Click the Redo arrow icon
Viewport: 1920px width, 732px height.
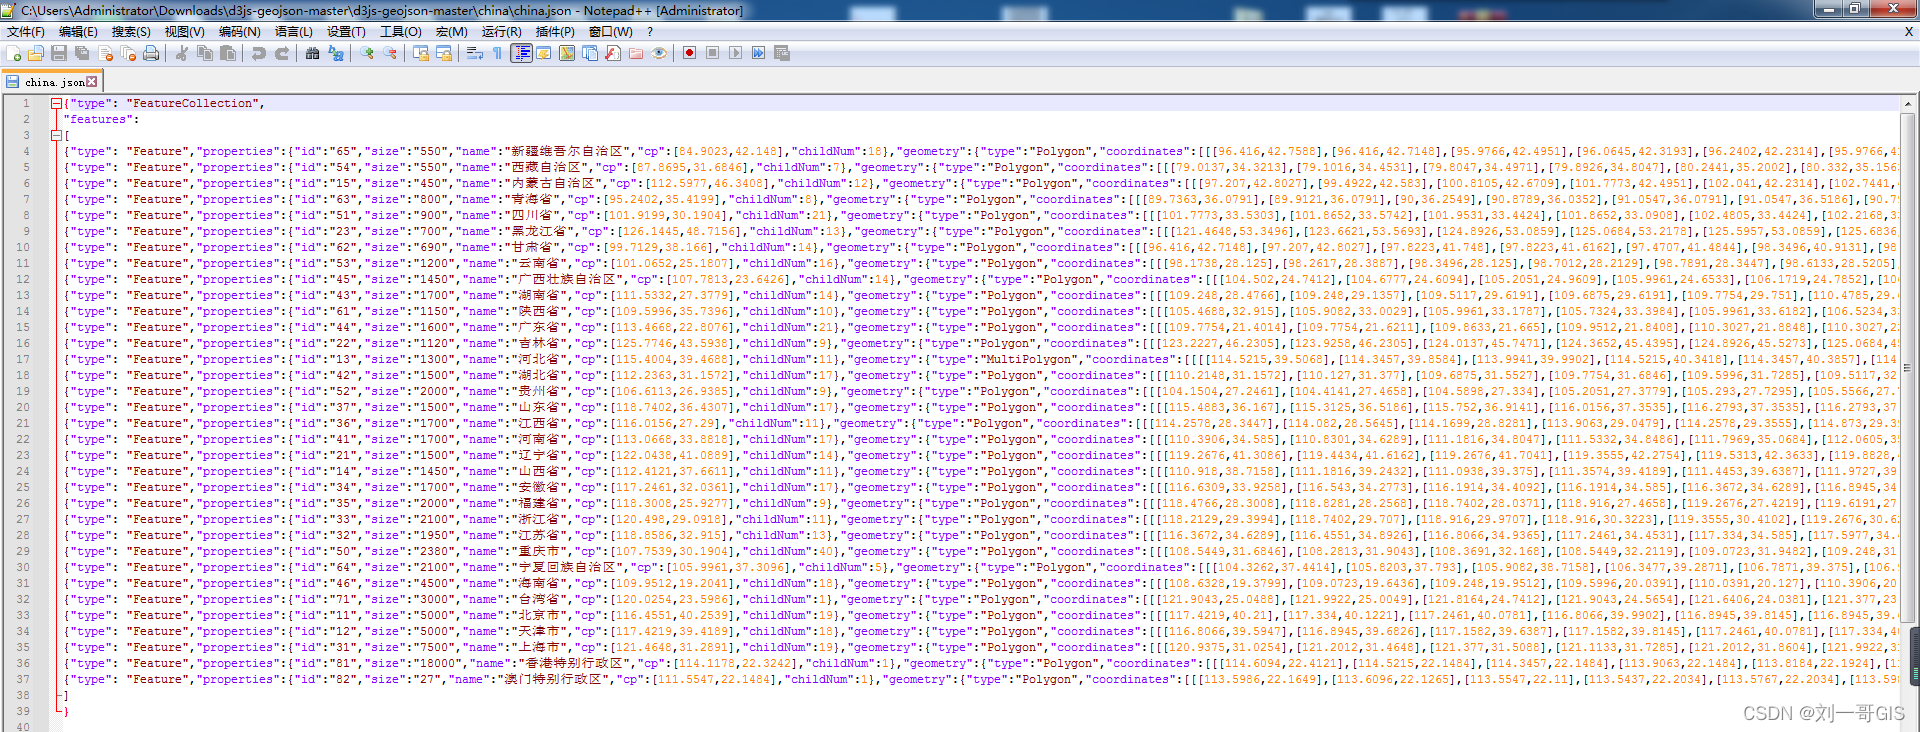pos(282,53)
